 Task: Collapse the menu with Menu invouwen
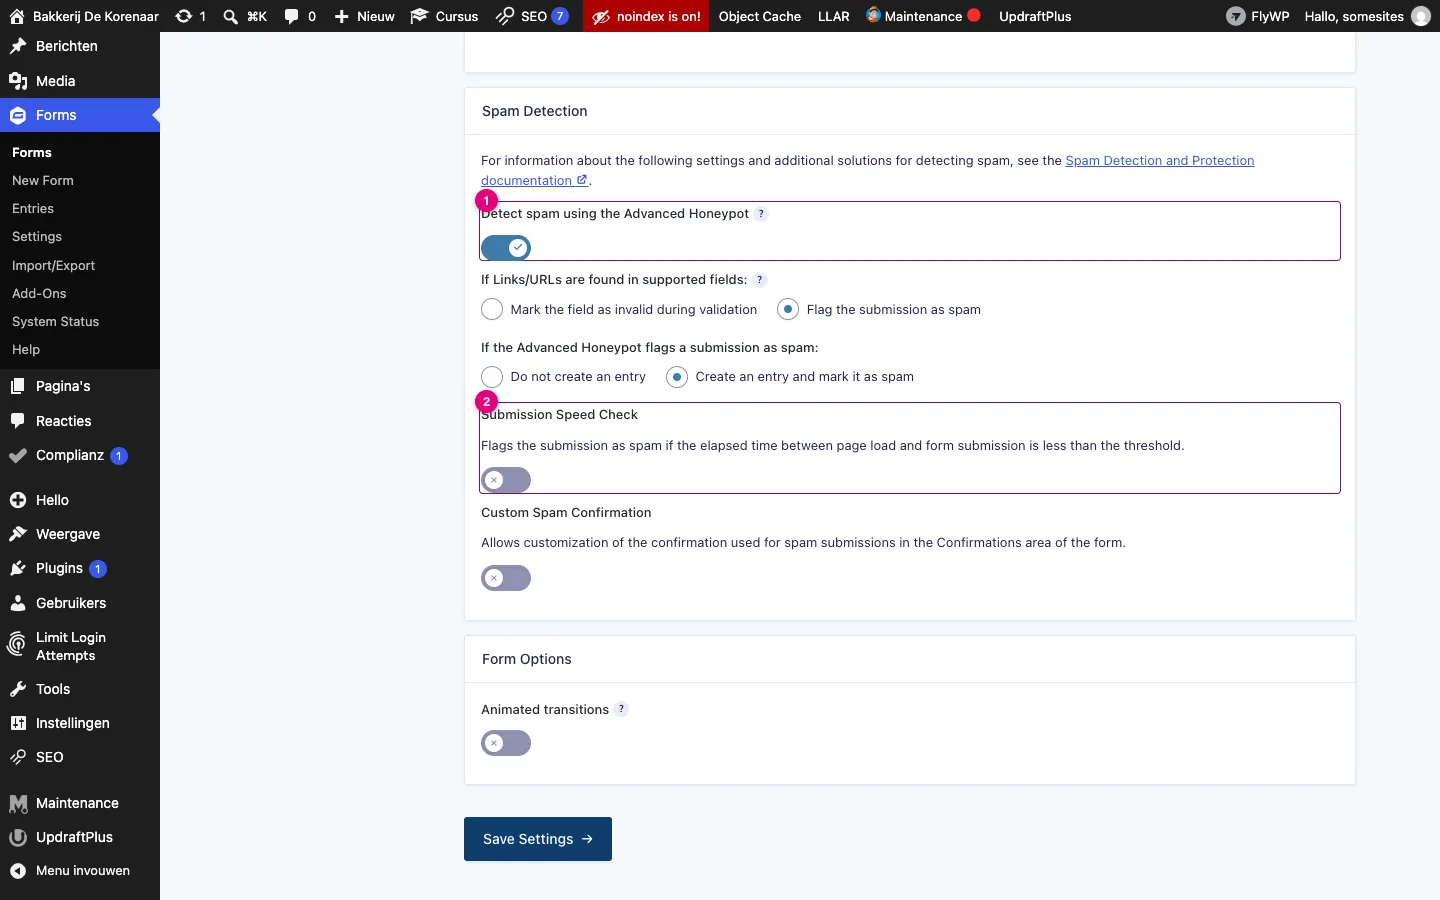(80, 871)
